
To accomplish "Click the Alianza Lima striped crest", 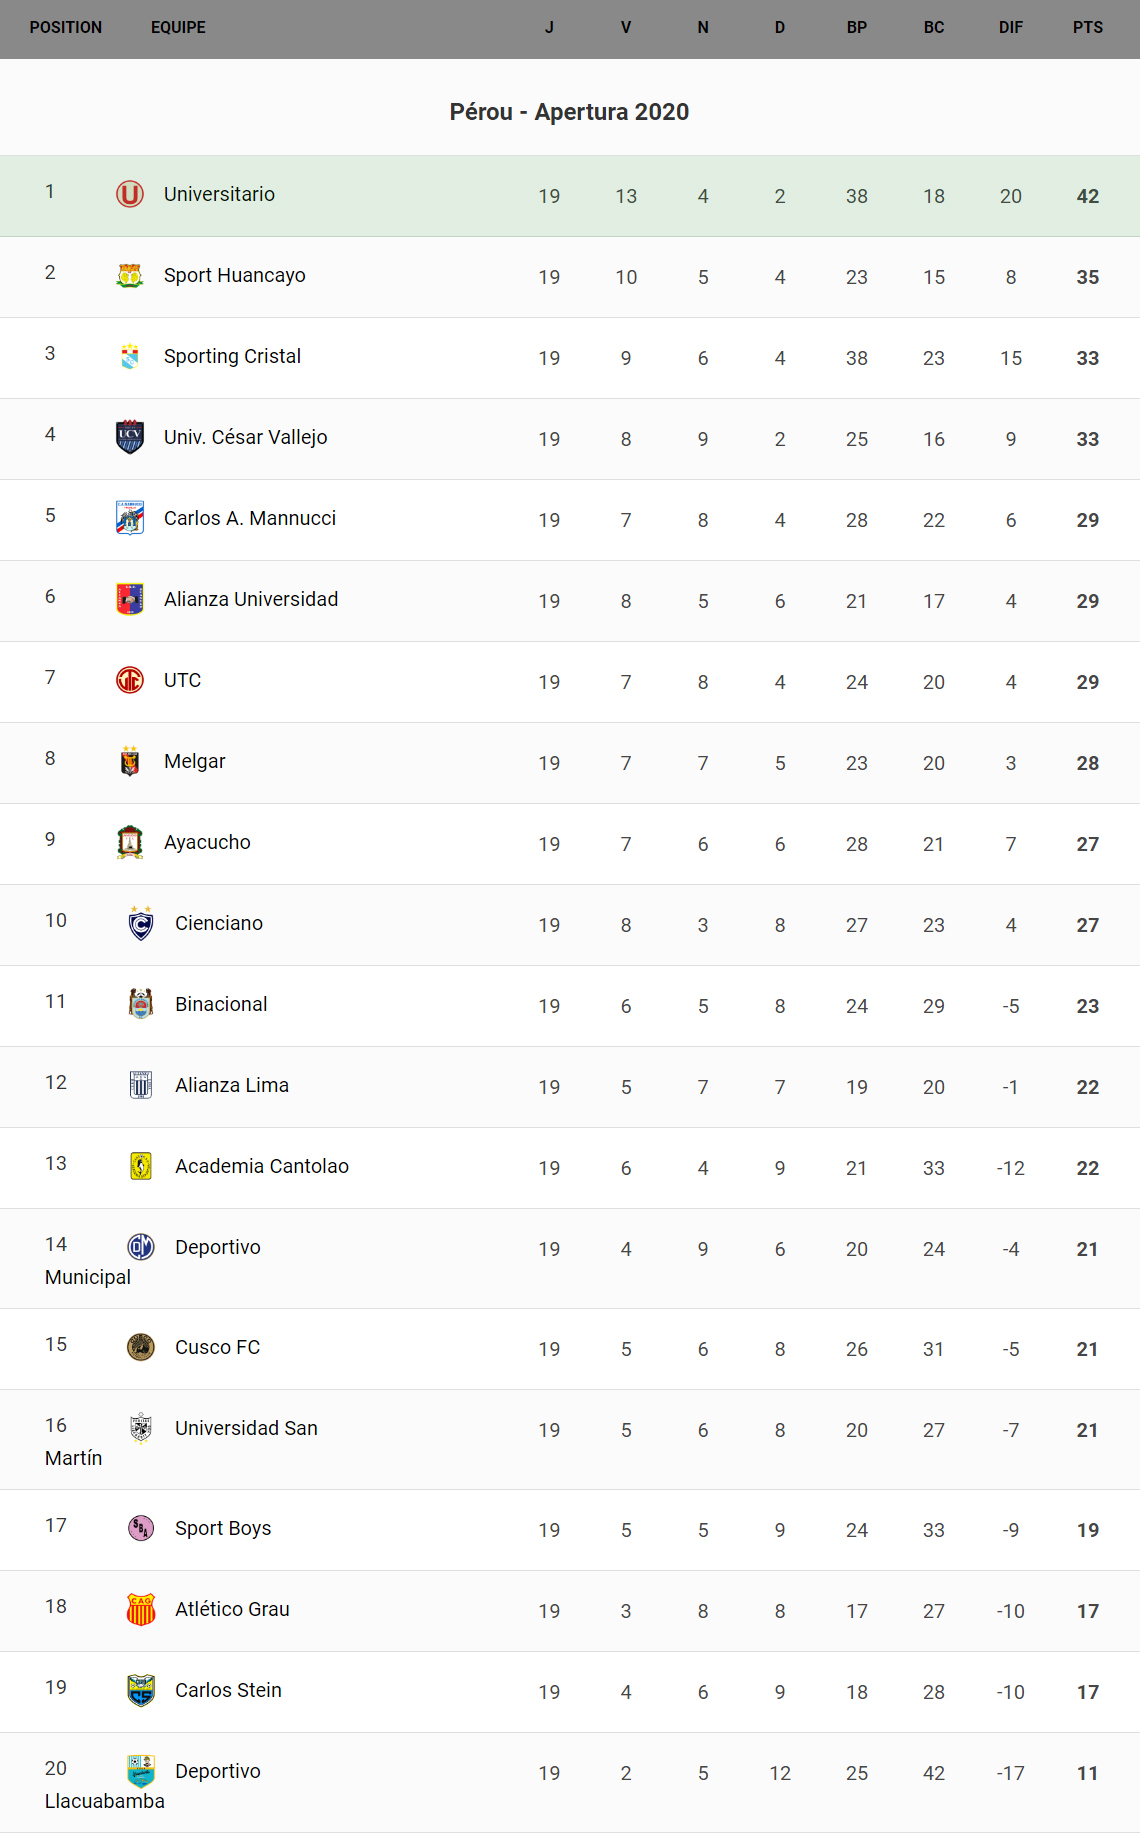I will pyautogui.click(x=141, y=1085).
